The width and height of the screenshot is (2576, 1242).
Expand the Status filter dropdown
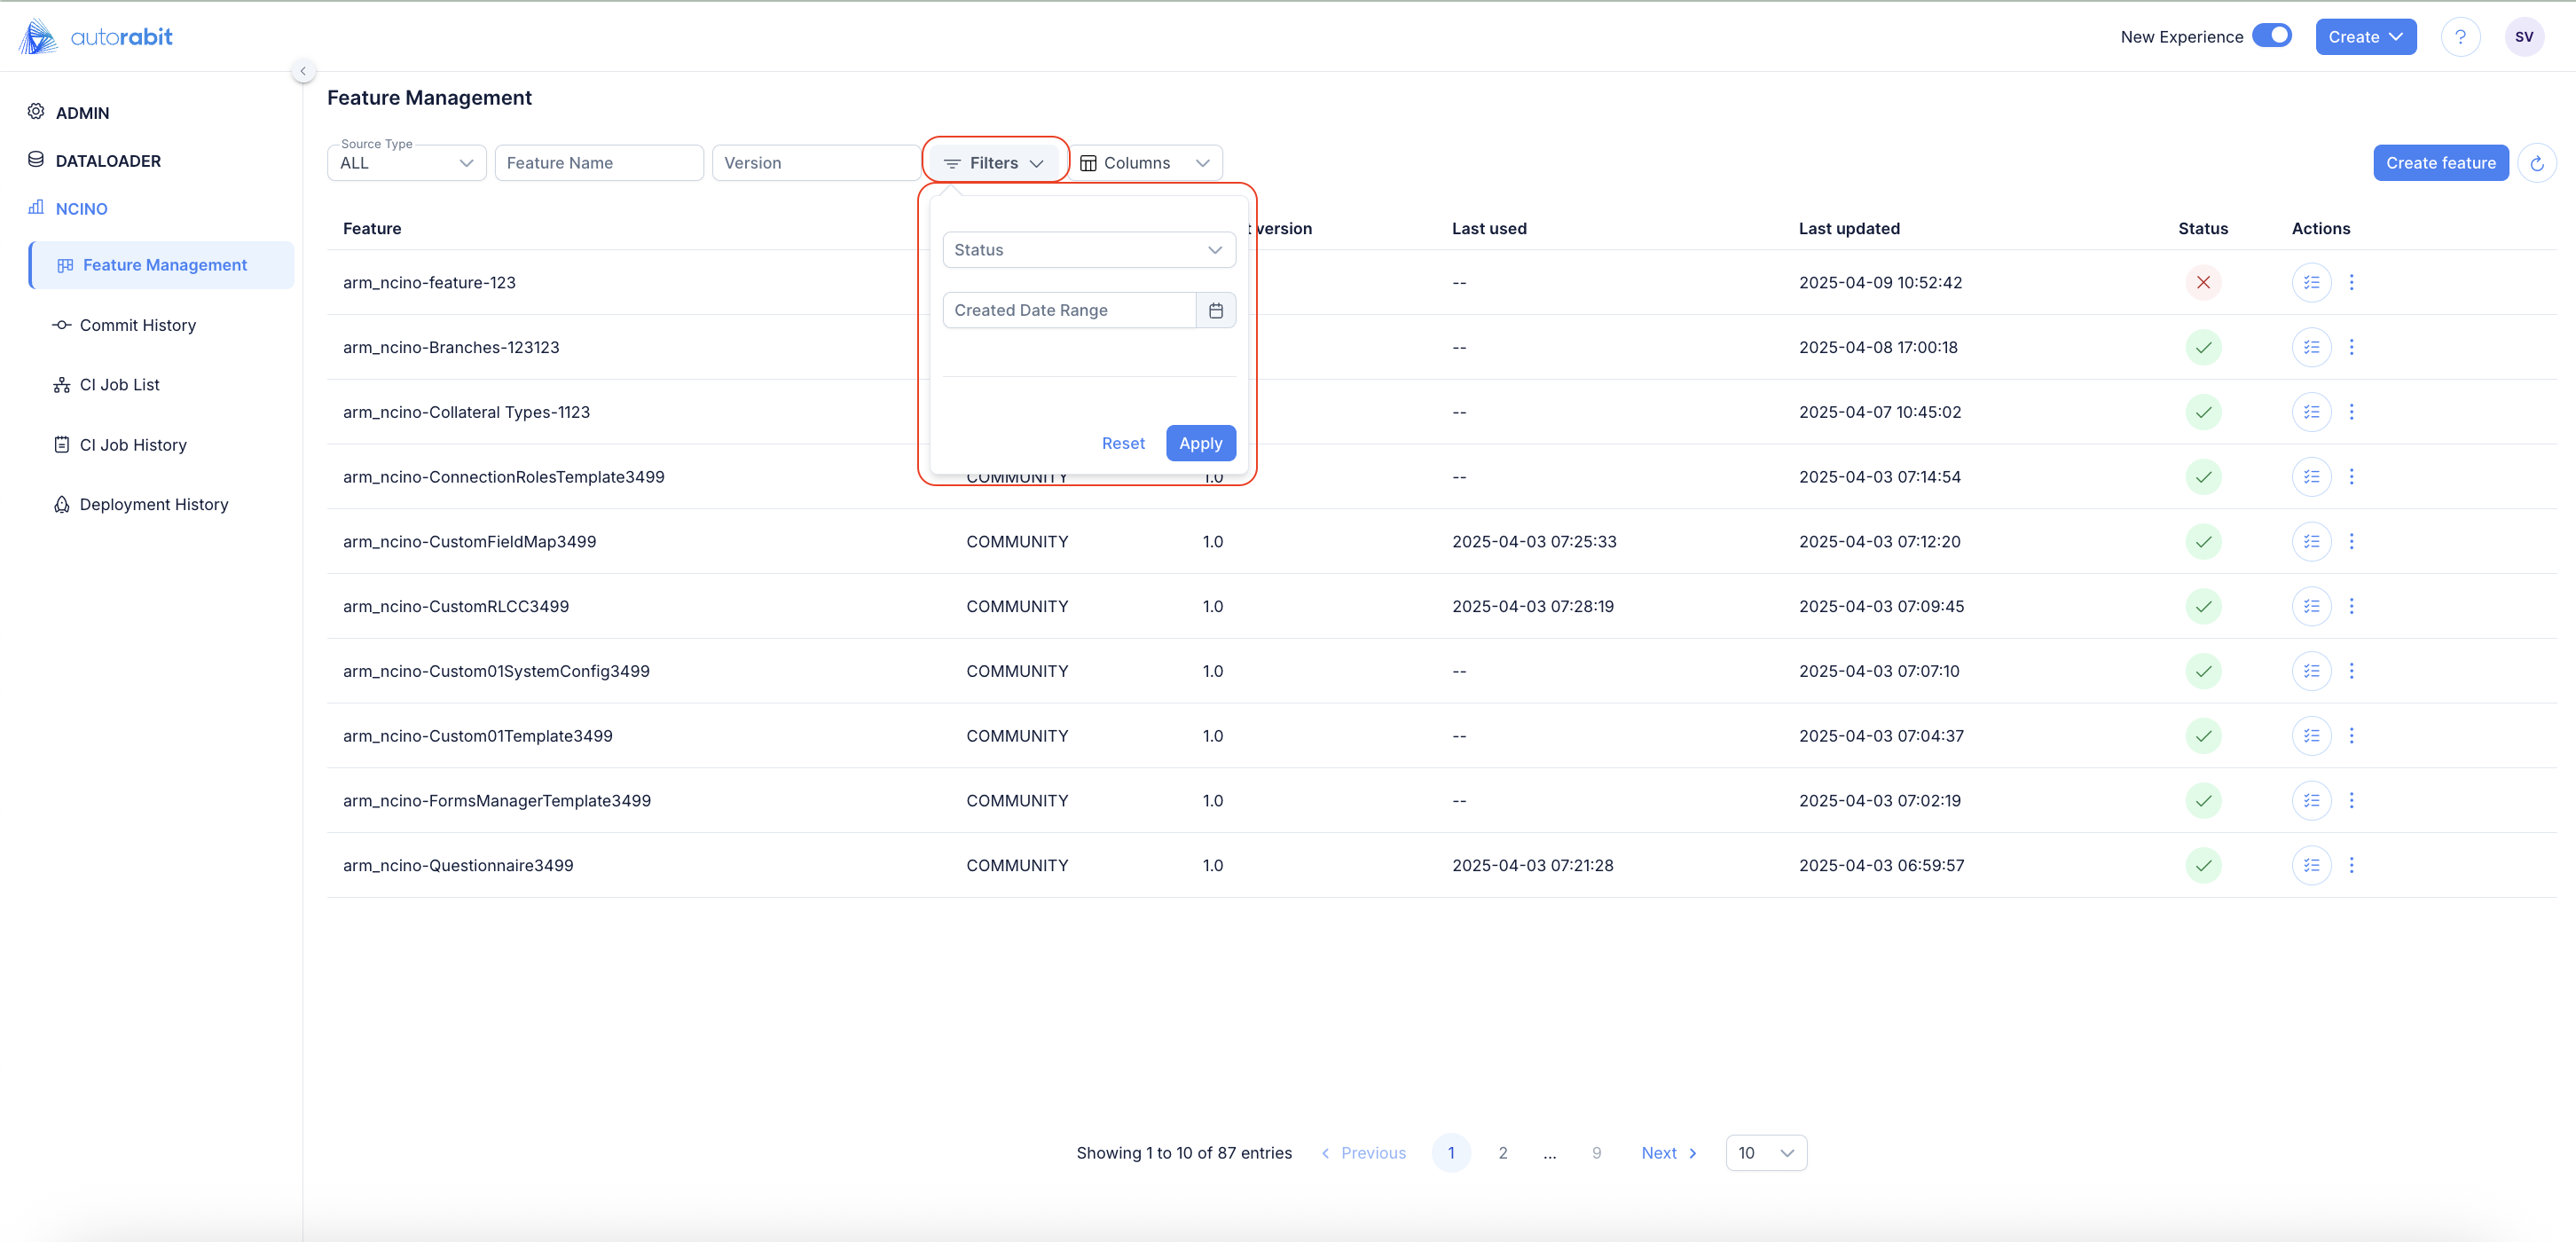click(1088, 250)
